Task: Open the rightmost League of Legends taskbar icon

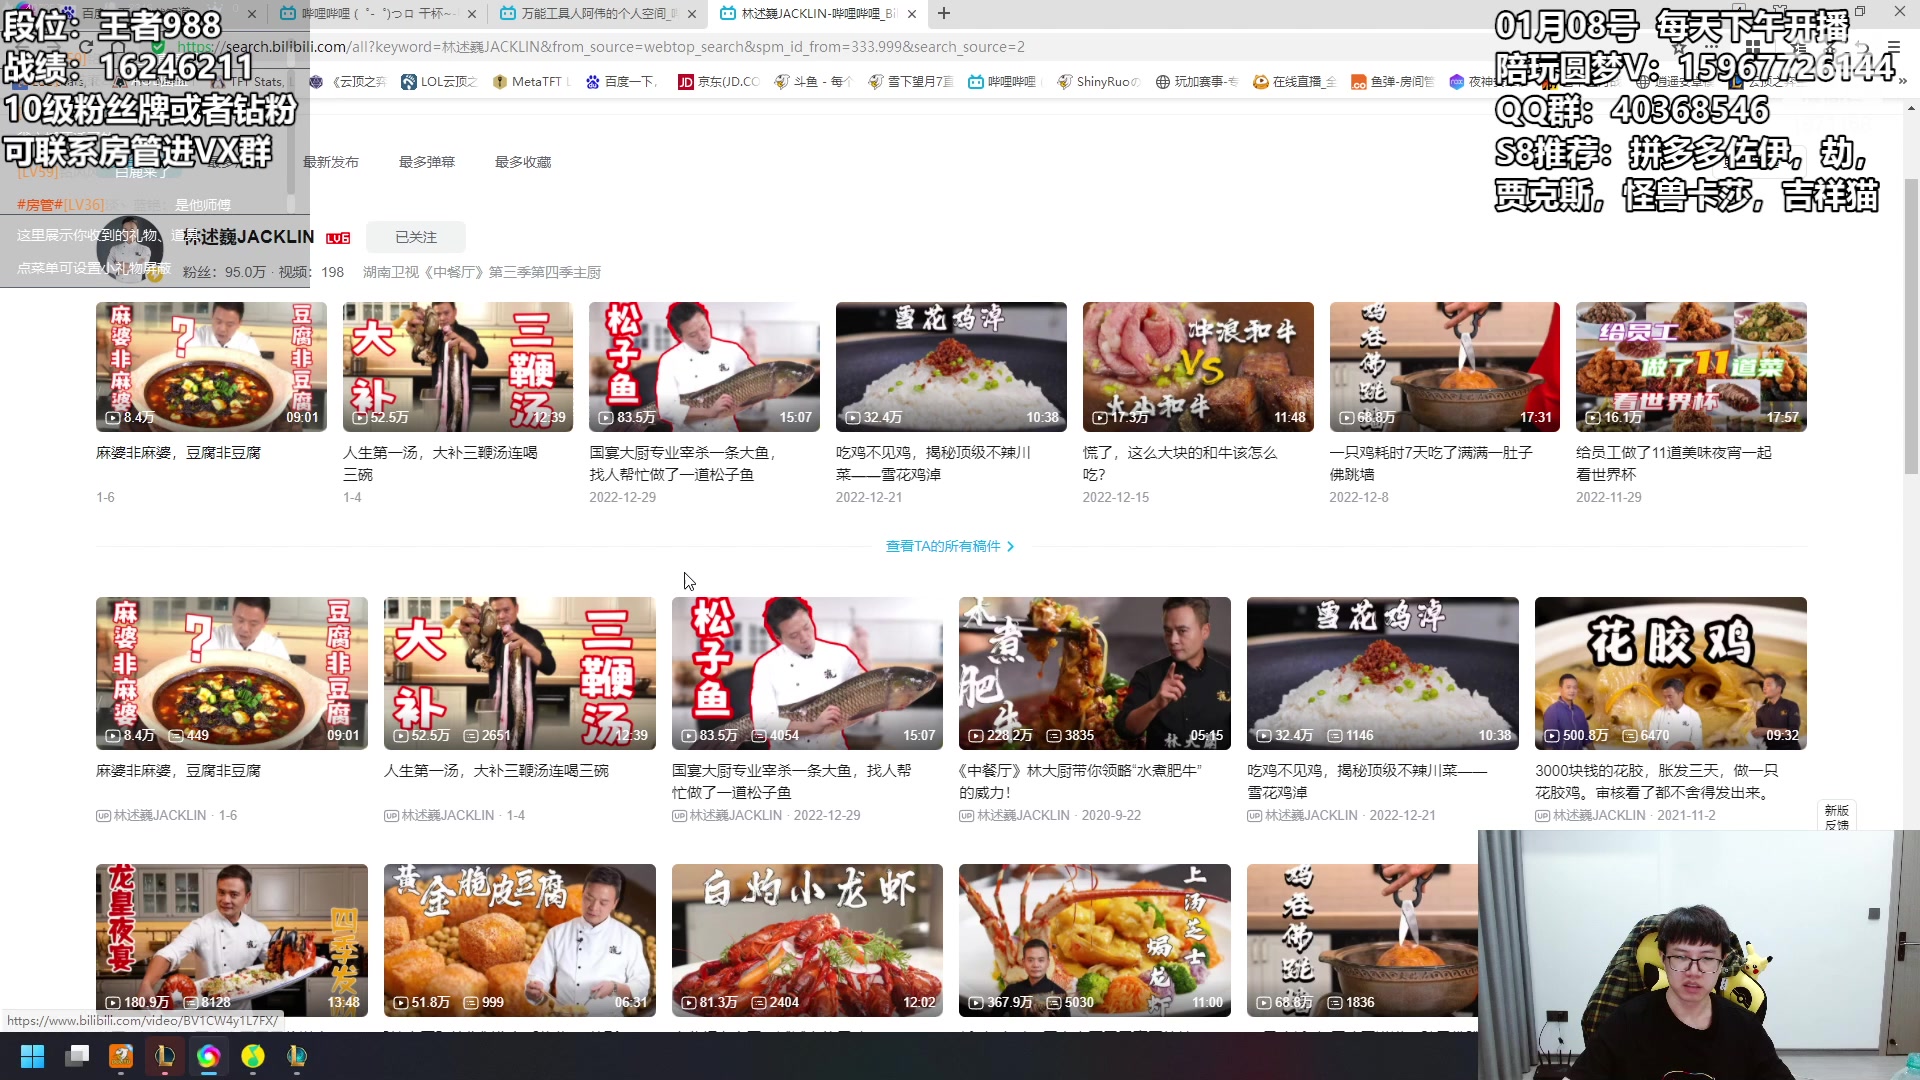Action: pos(297,1056)
